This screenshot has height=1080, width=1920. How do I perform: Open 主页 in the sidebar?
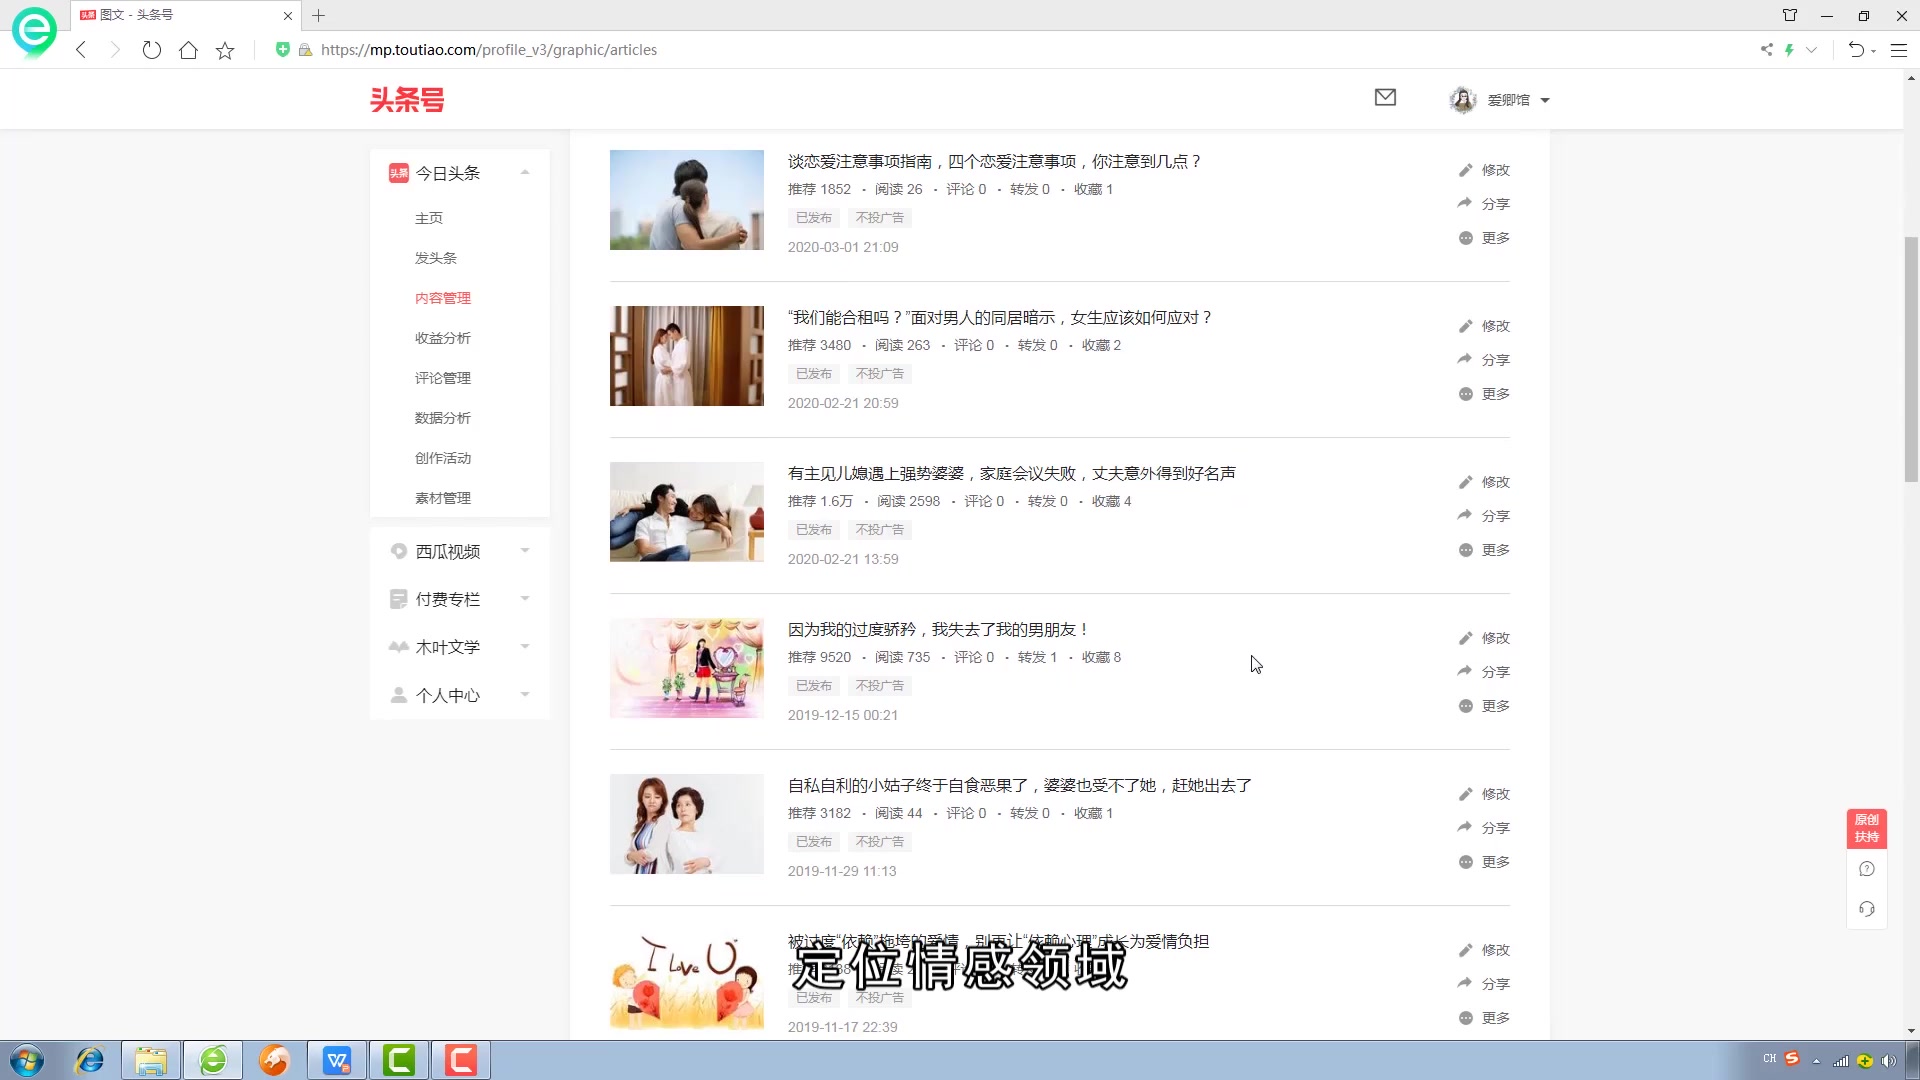coord(429,218)
